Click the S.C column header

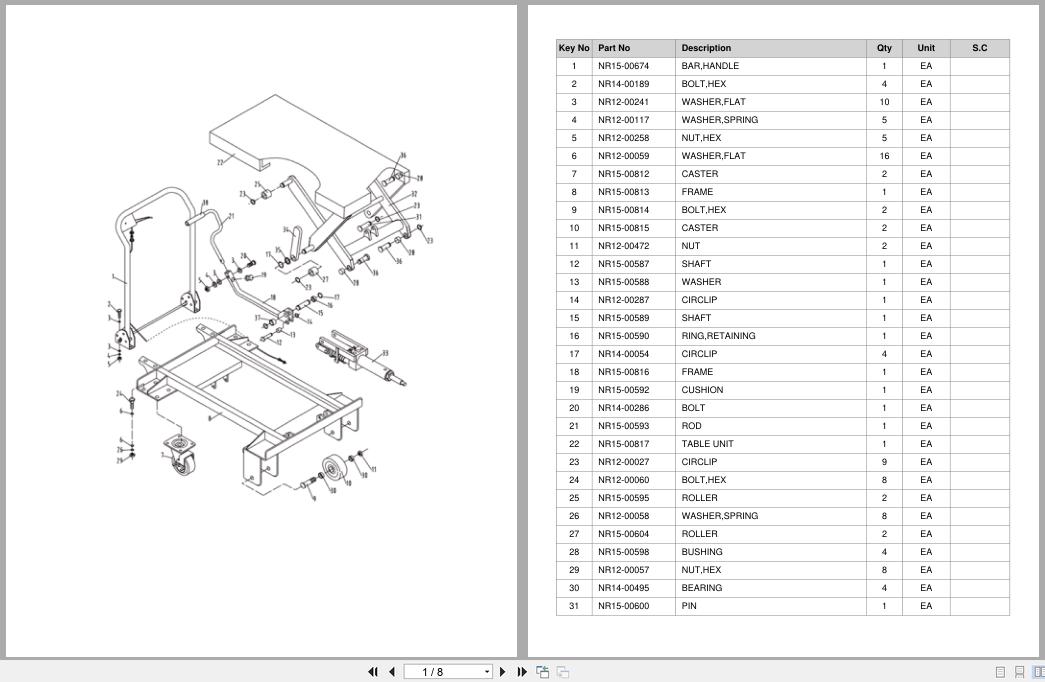(x=980, y=48)
